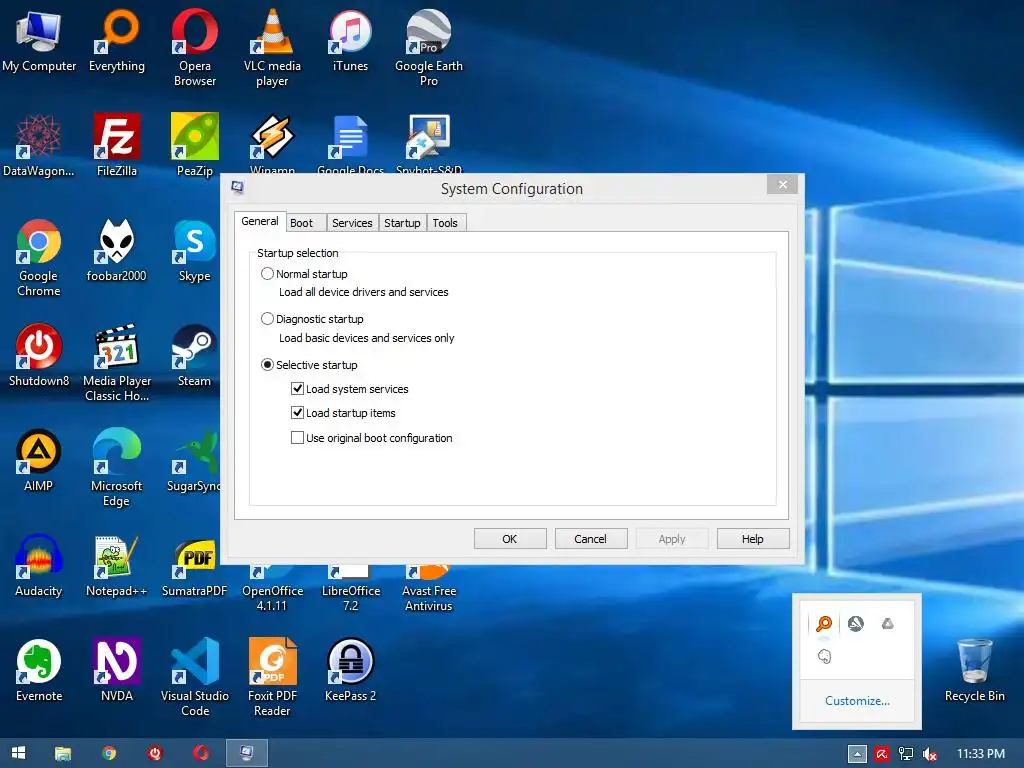The image size is (1024, 768).
Task: Open the Startup tab
Action: coord(402,223)
